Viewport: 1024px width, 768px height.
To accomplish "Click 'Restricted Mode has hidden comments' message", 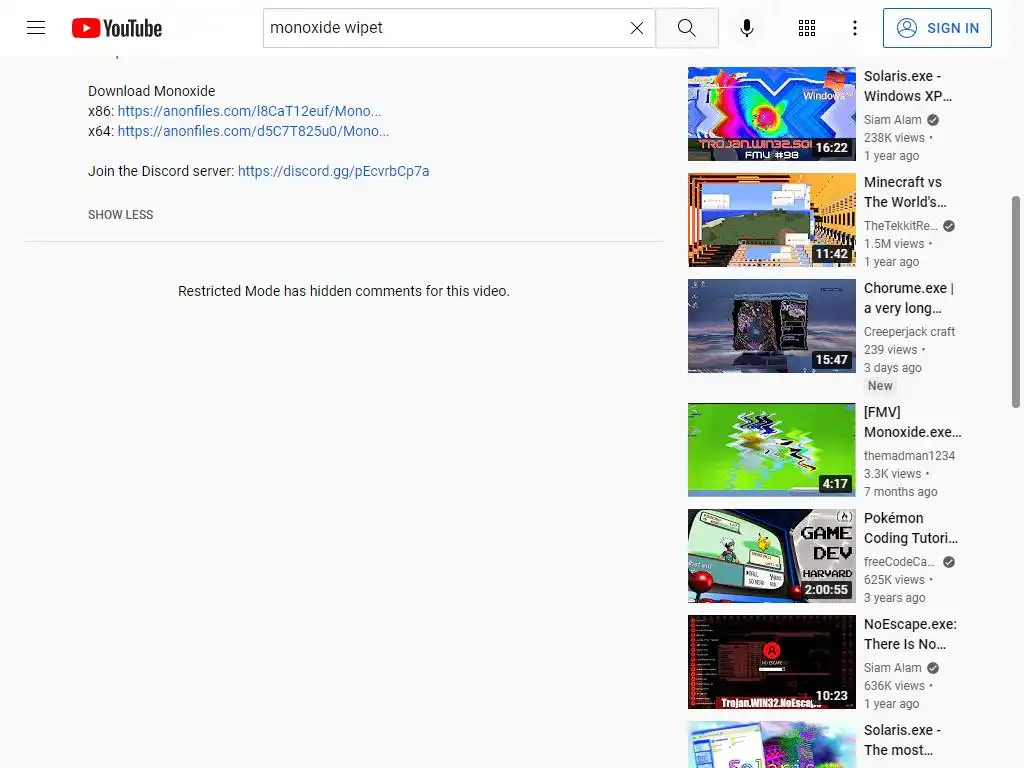I will click(x=344, y=291).
